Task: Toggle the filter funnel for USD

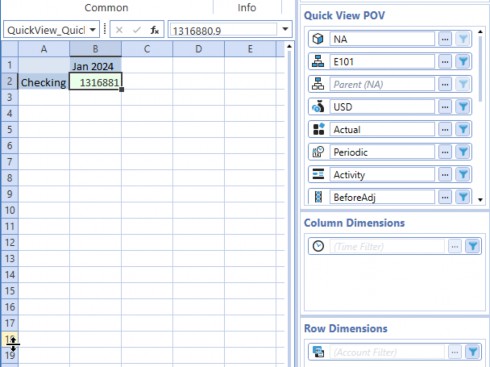Action: (463, 107)
